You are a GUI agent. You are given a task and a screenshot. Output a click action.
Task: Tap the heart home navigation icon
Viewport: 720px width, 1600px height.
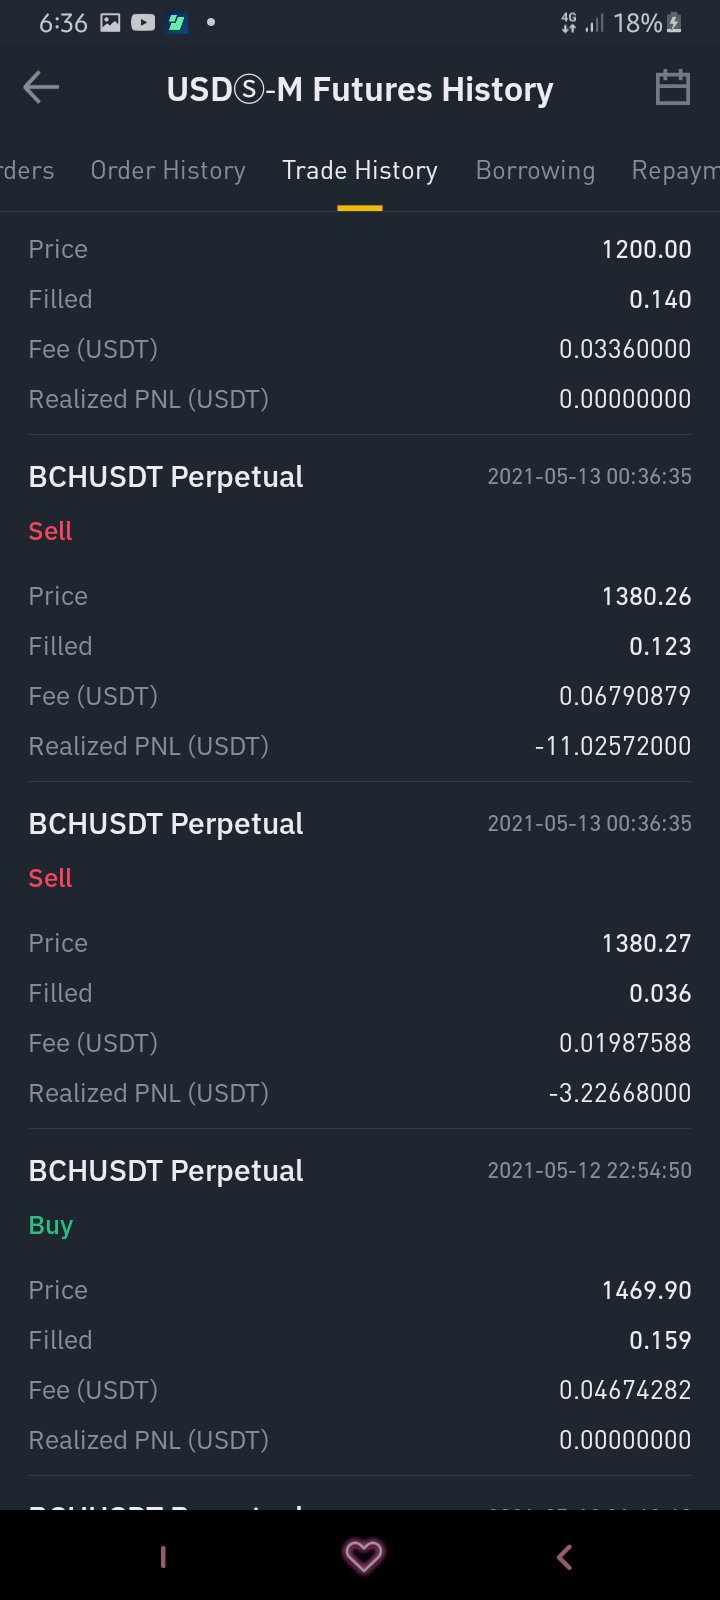pos(363,1556)
